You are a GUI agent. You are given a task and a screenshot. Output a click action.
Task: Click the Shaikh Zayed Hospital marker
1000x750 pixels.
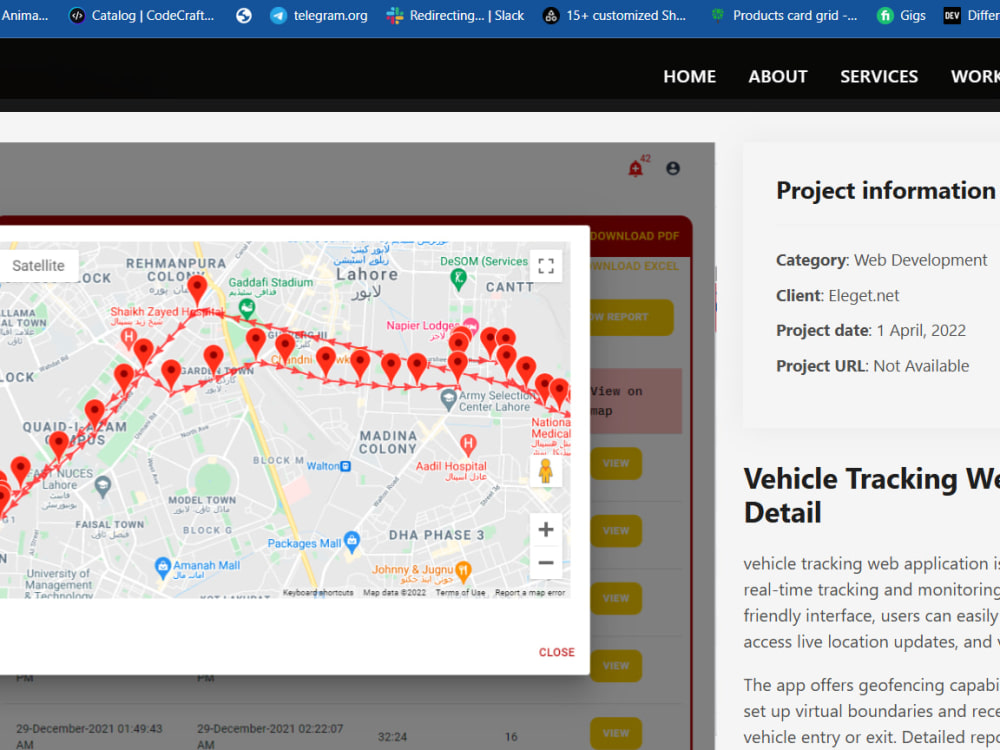point(129,337)
